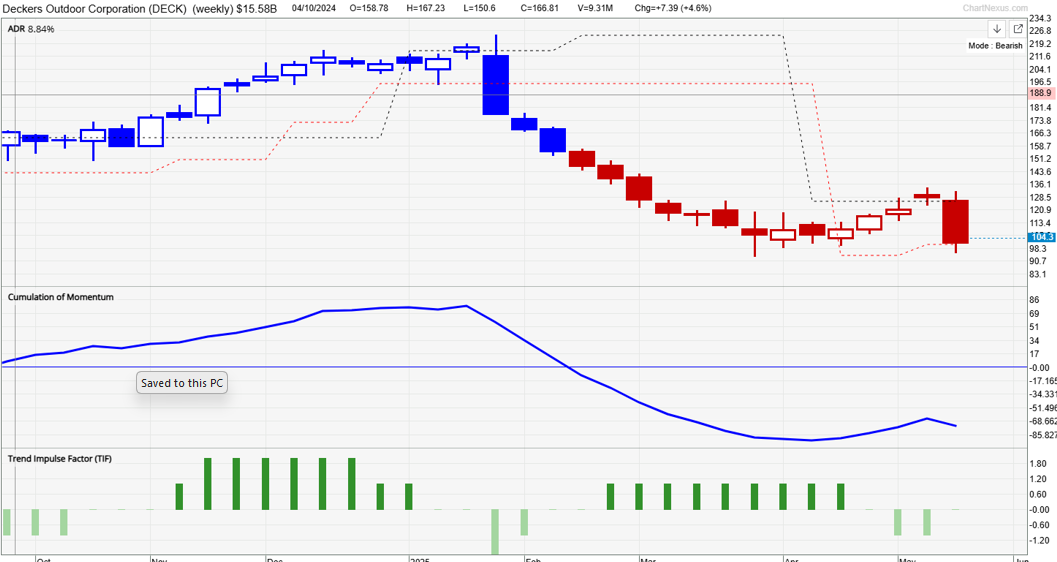Click the volume value 'V=9.31M'
Screen dimensions: 1057x562
[595, 8]
